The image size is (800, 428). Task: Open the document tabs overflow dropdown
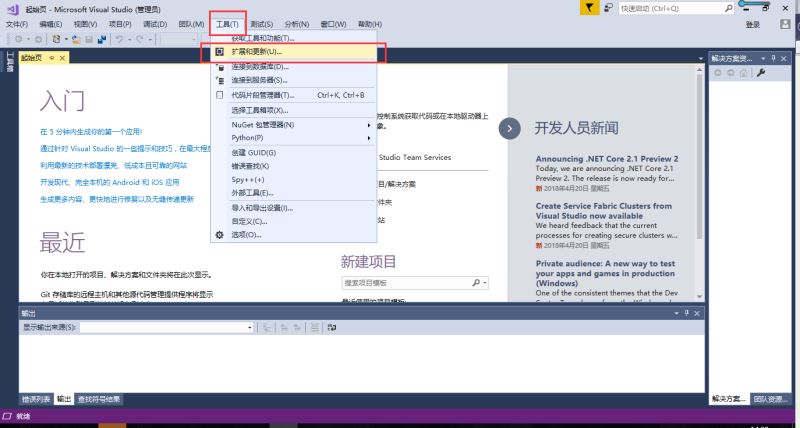(x=701, y=59)
